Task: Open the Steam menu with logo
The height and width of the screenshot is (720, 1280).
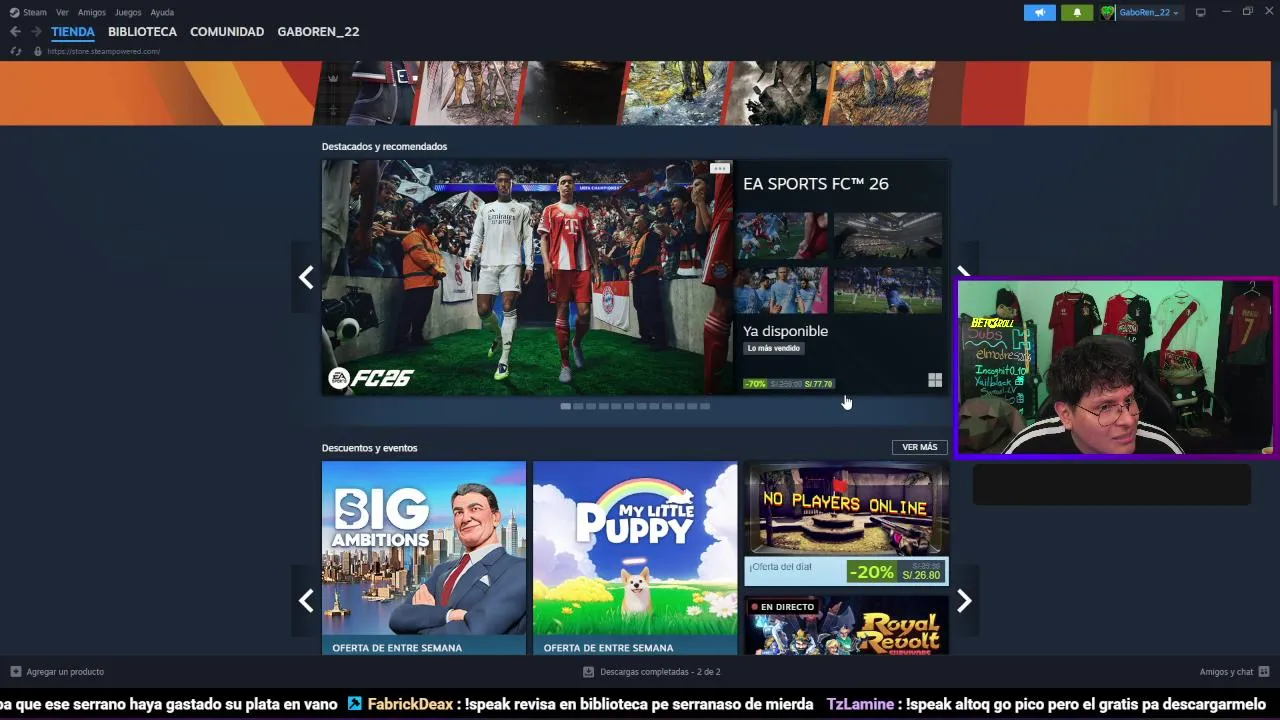Action: (x=28, y=12)
